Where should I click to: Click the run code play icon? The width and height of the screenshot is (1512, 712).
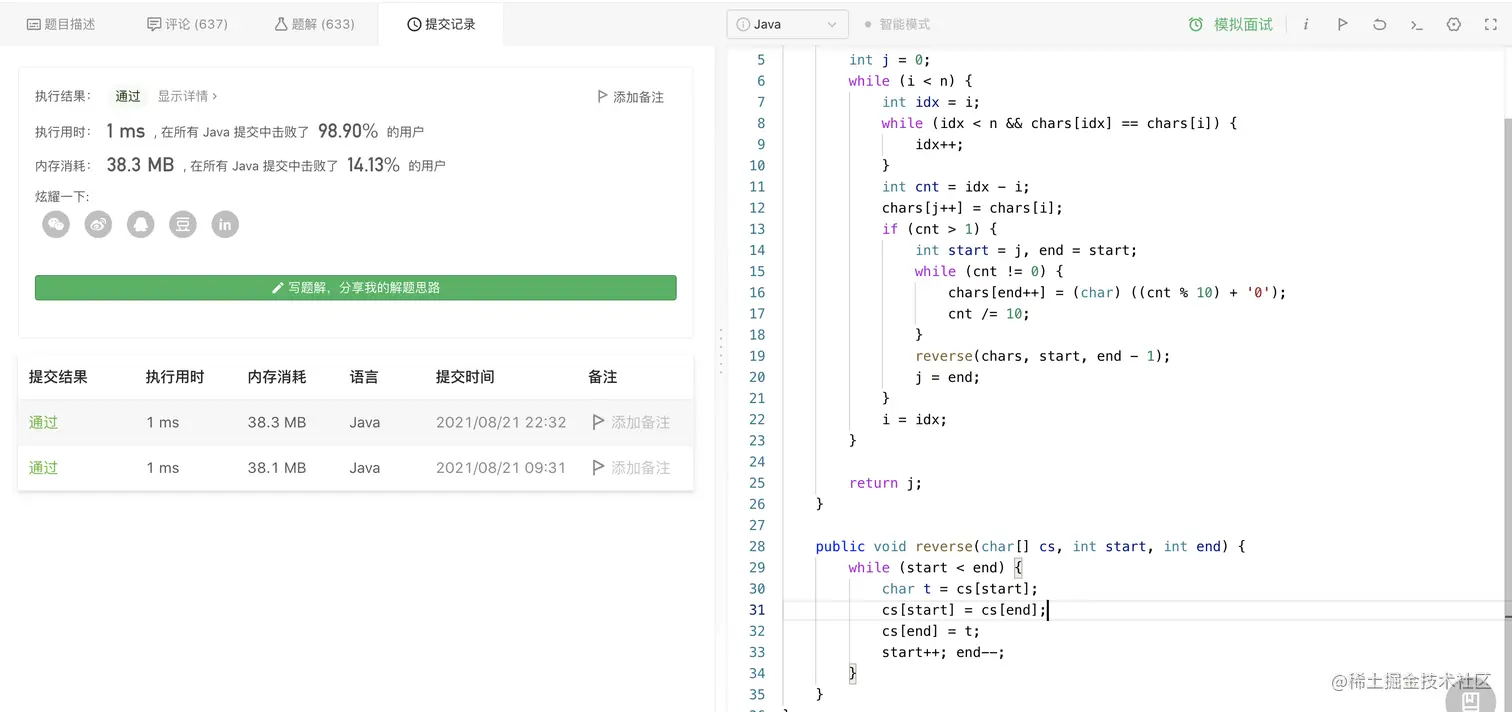click(1343, 24)
